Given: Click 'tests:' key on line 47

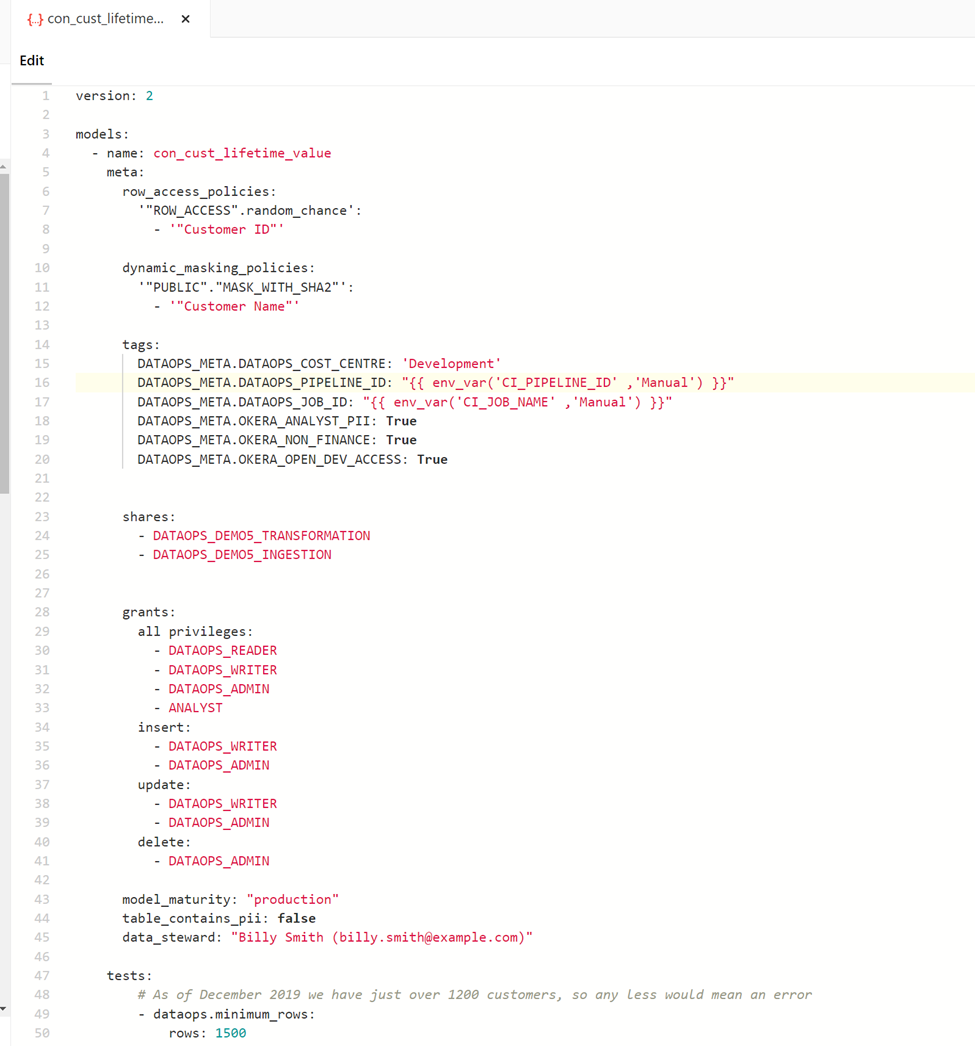Looking at the screenshot, I should (129, 976).
